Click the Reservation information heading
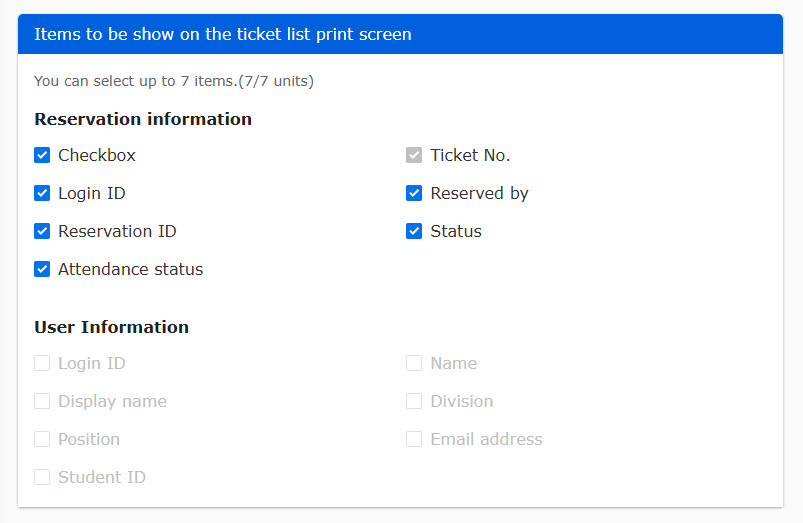Image resolution: width=803 pixels, height=523 pixels. tap(143, 119)
